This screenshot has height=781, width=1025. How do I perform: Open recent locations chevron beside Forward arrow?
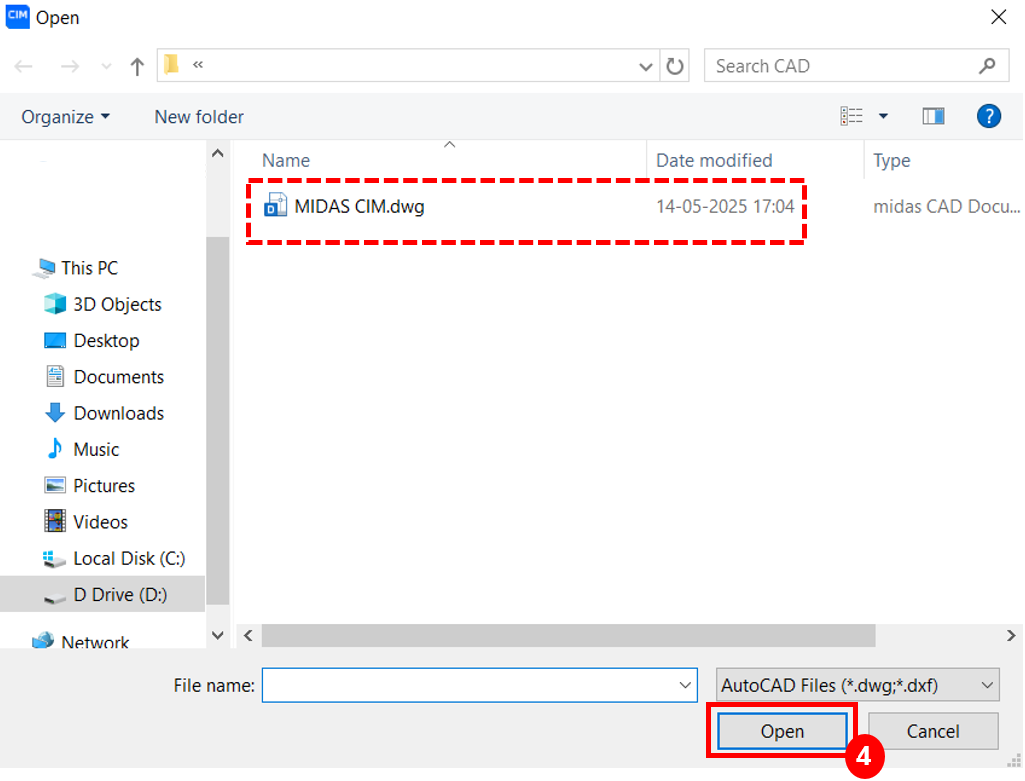106,67
